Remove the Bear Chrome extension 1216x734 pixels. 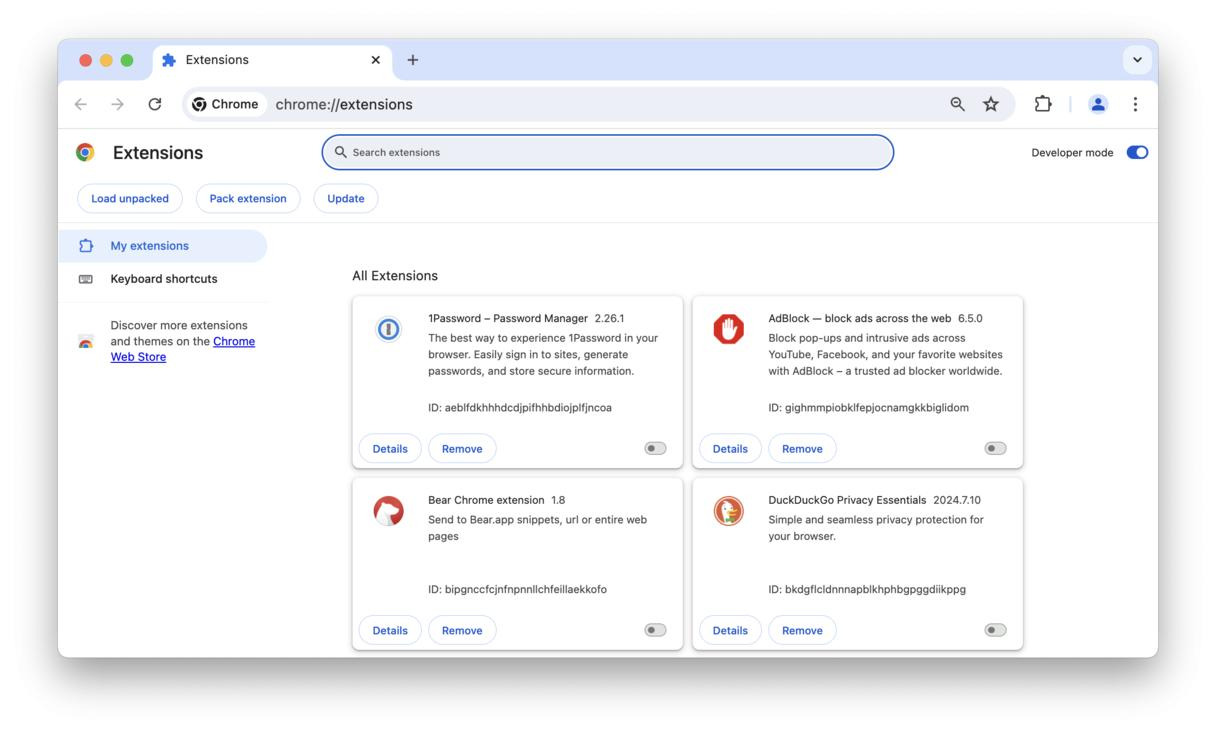tap(462, 630)
